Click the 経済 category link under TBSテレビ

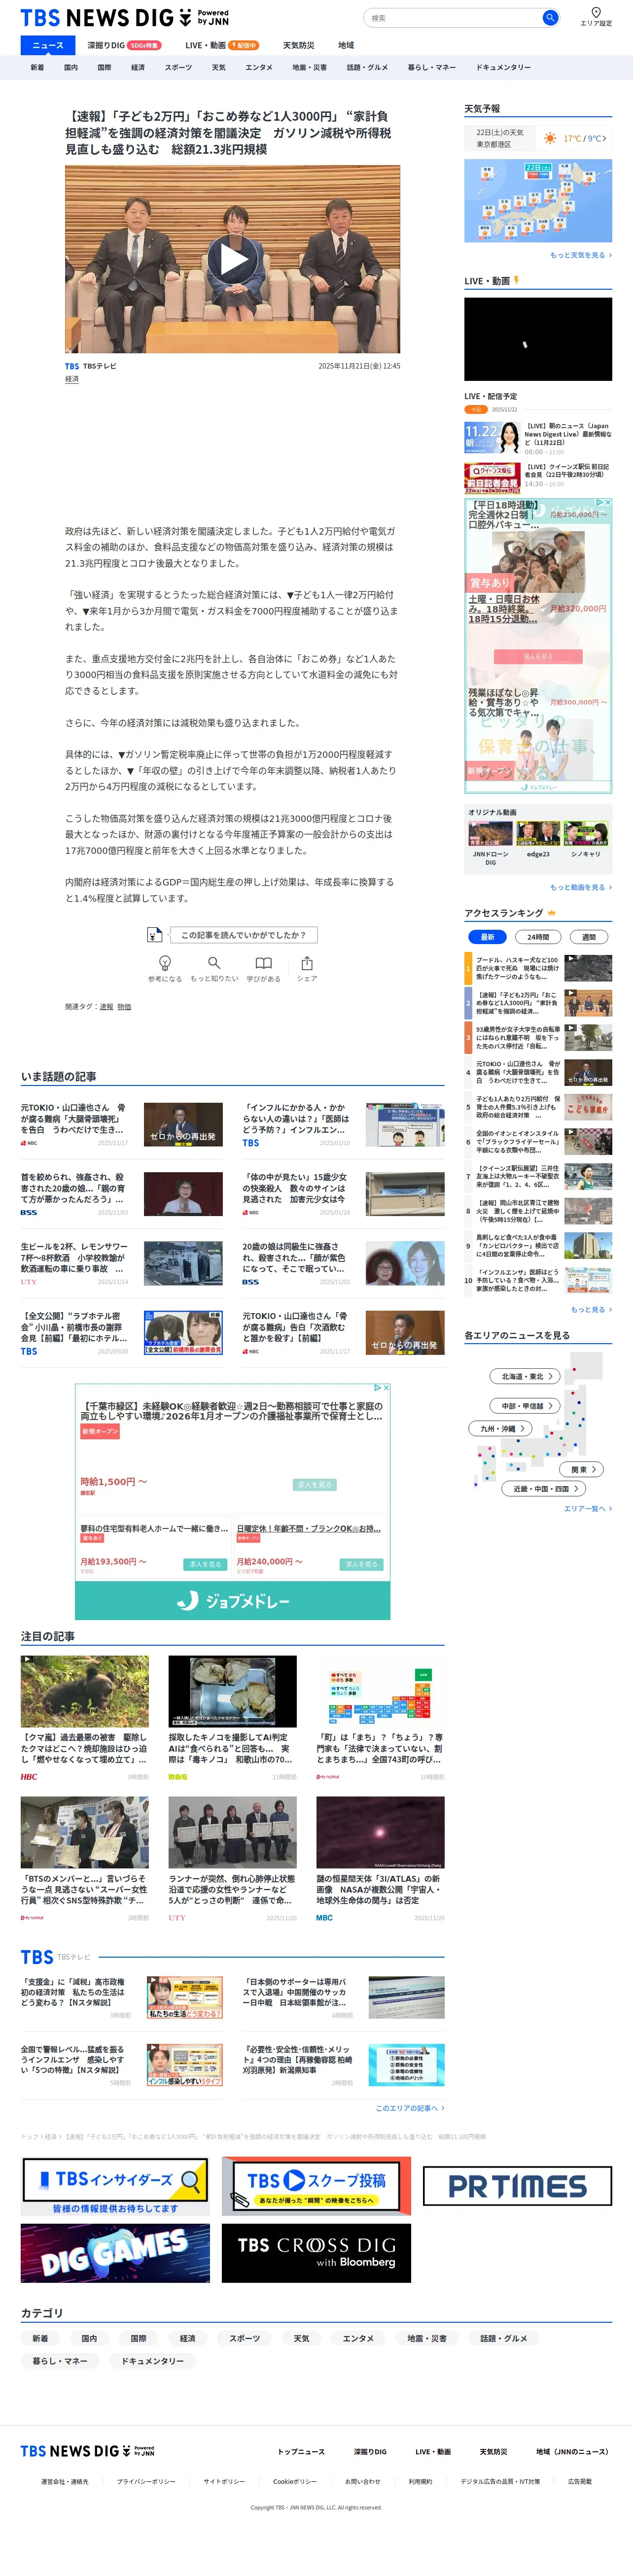(72, 379)
